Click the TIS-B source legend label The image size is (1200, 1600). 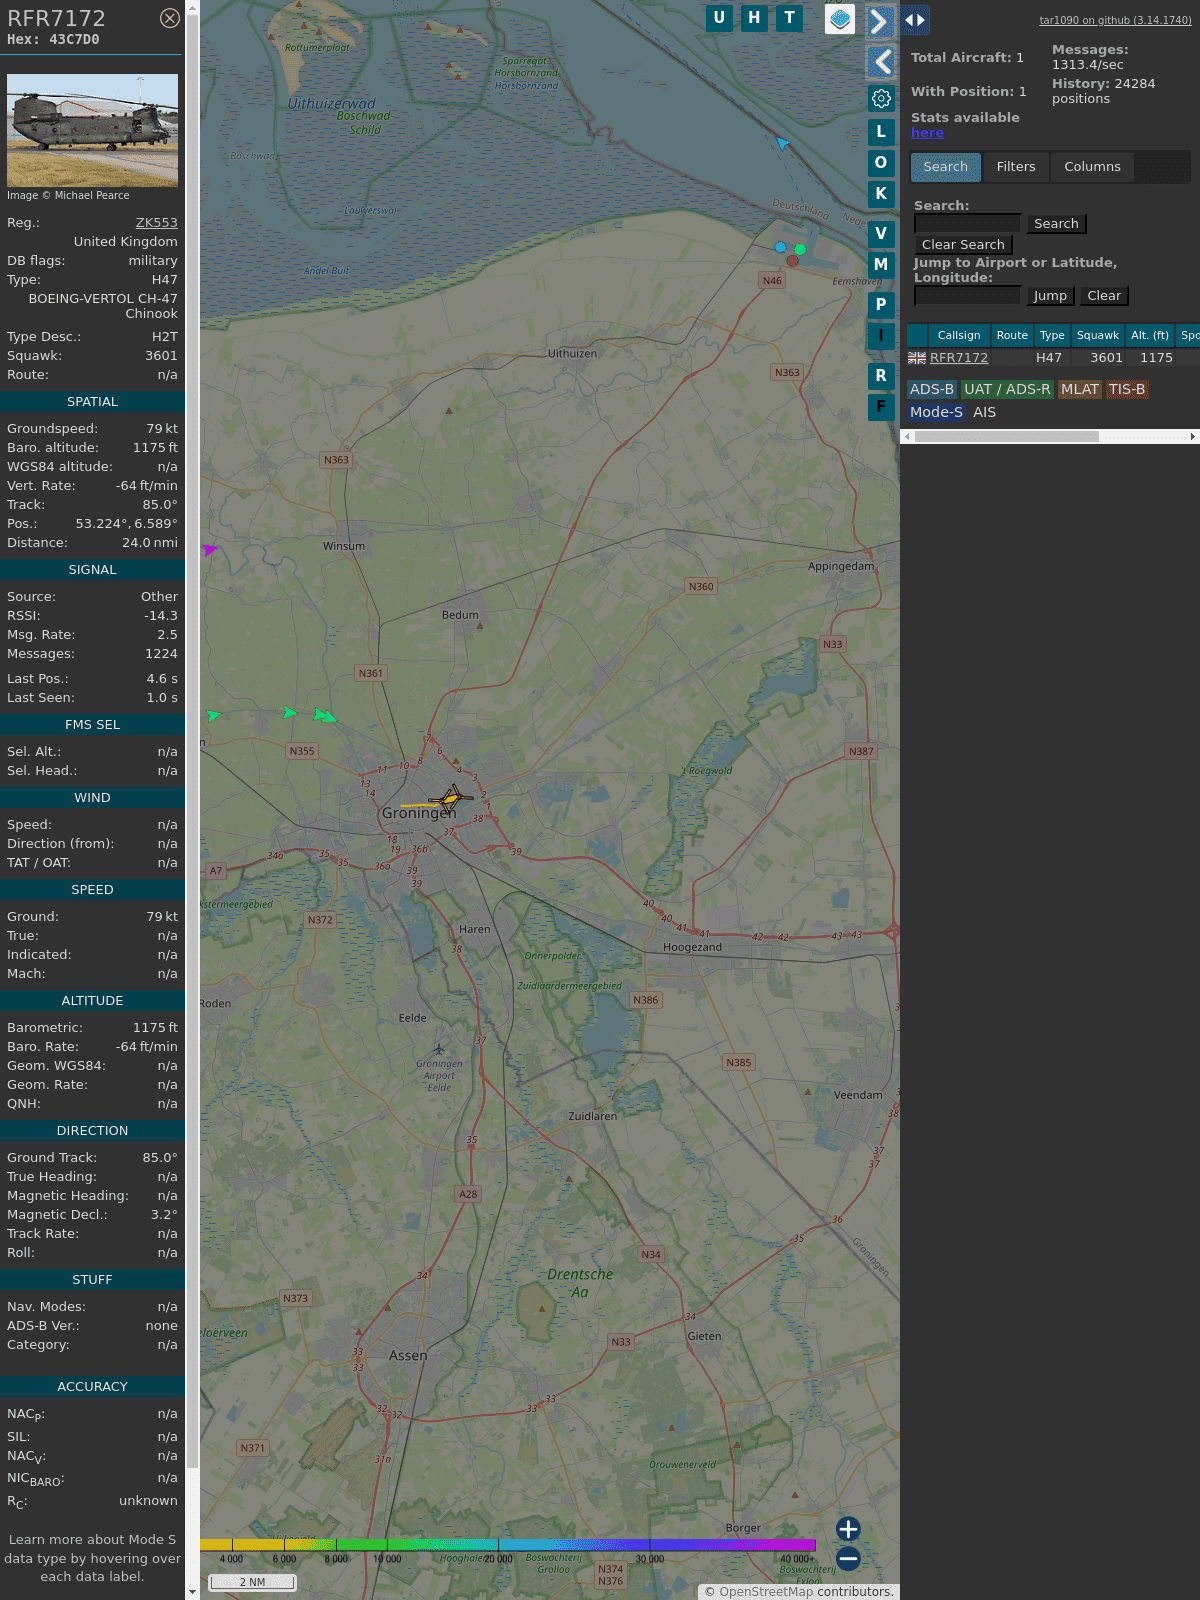click(x=1127, y=390)
